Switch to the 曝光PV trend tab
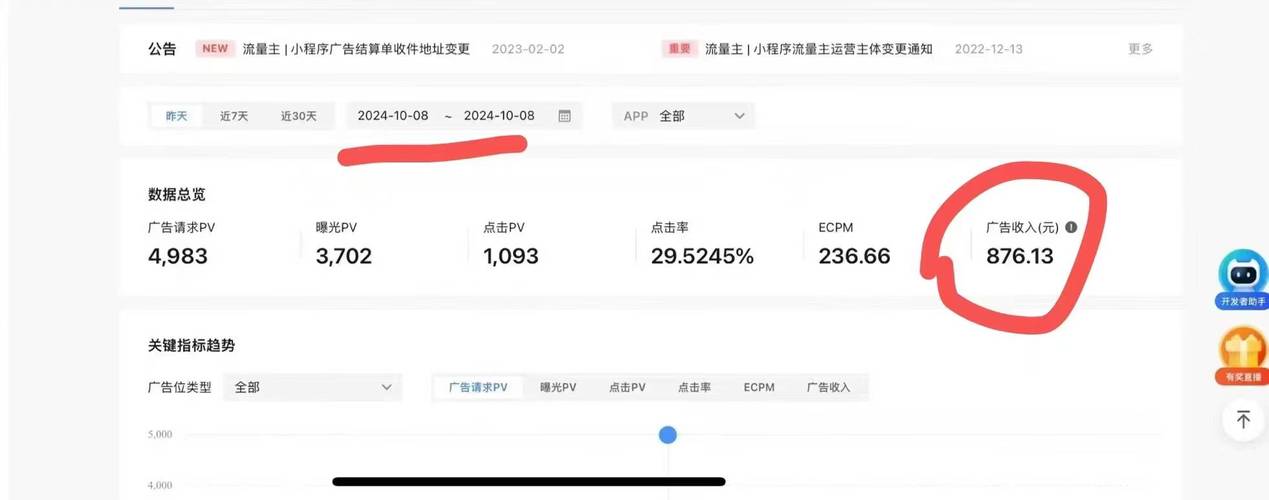Screen dimensions: 1269x500 558,387
